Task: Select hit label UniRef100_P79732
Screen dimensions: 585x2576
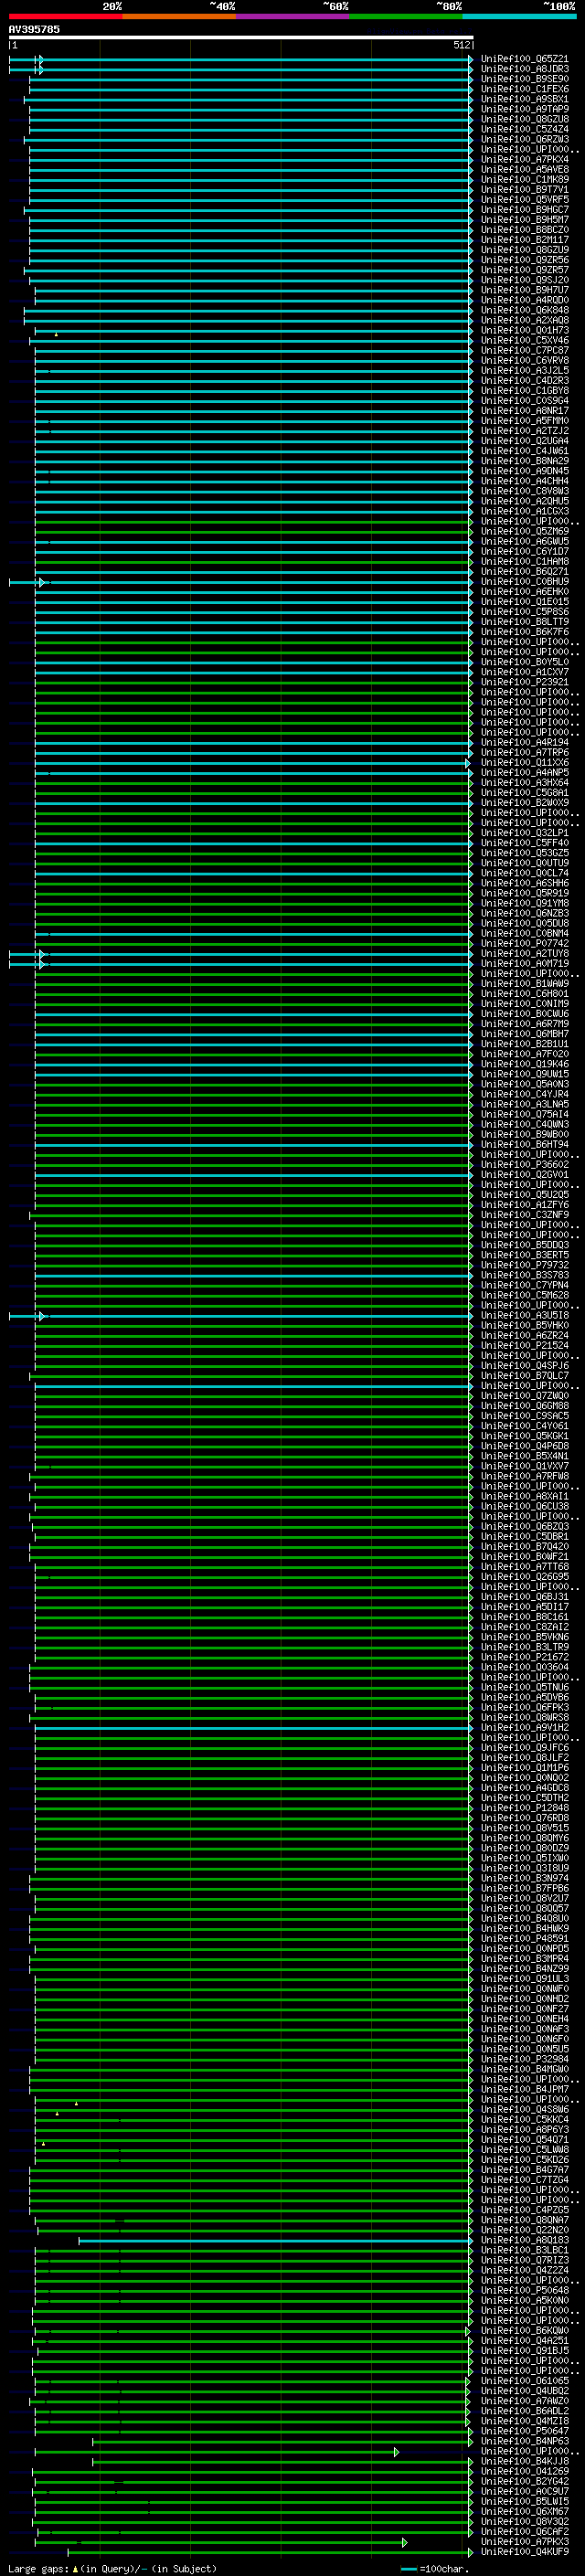Action: [x=524, y=1265]
